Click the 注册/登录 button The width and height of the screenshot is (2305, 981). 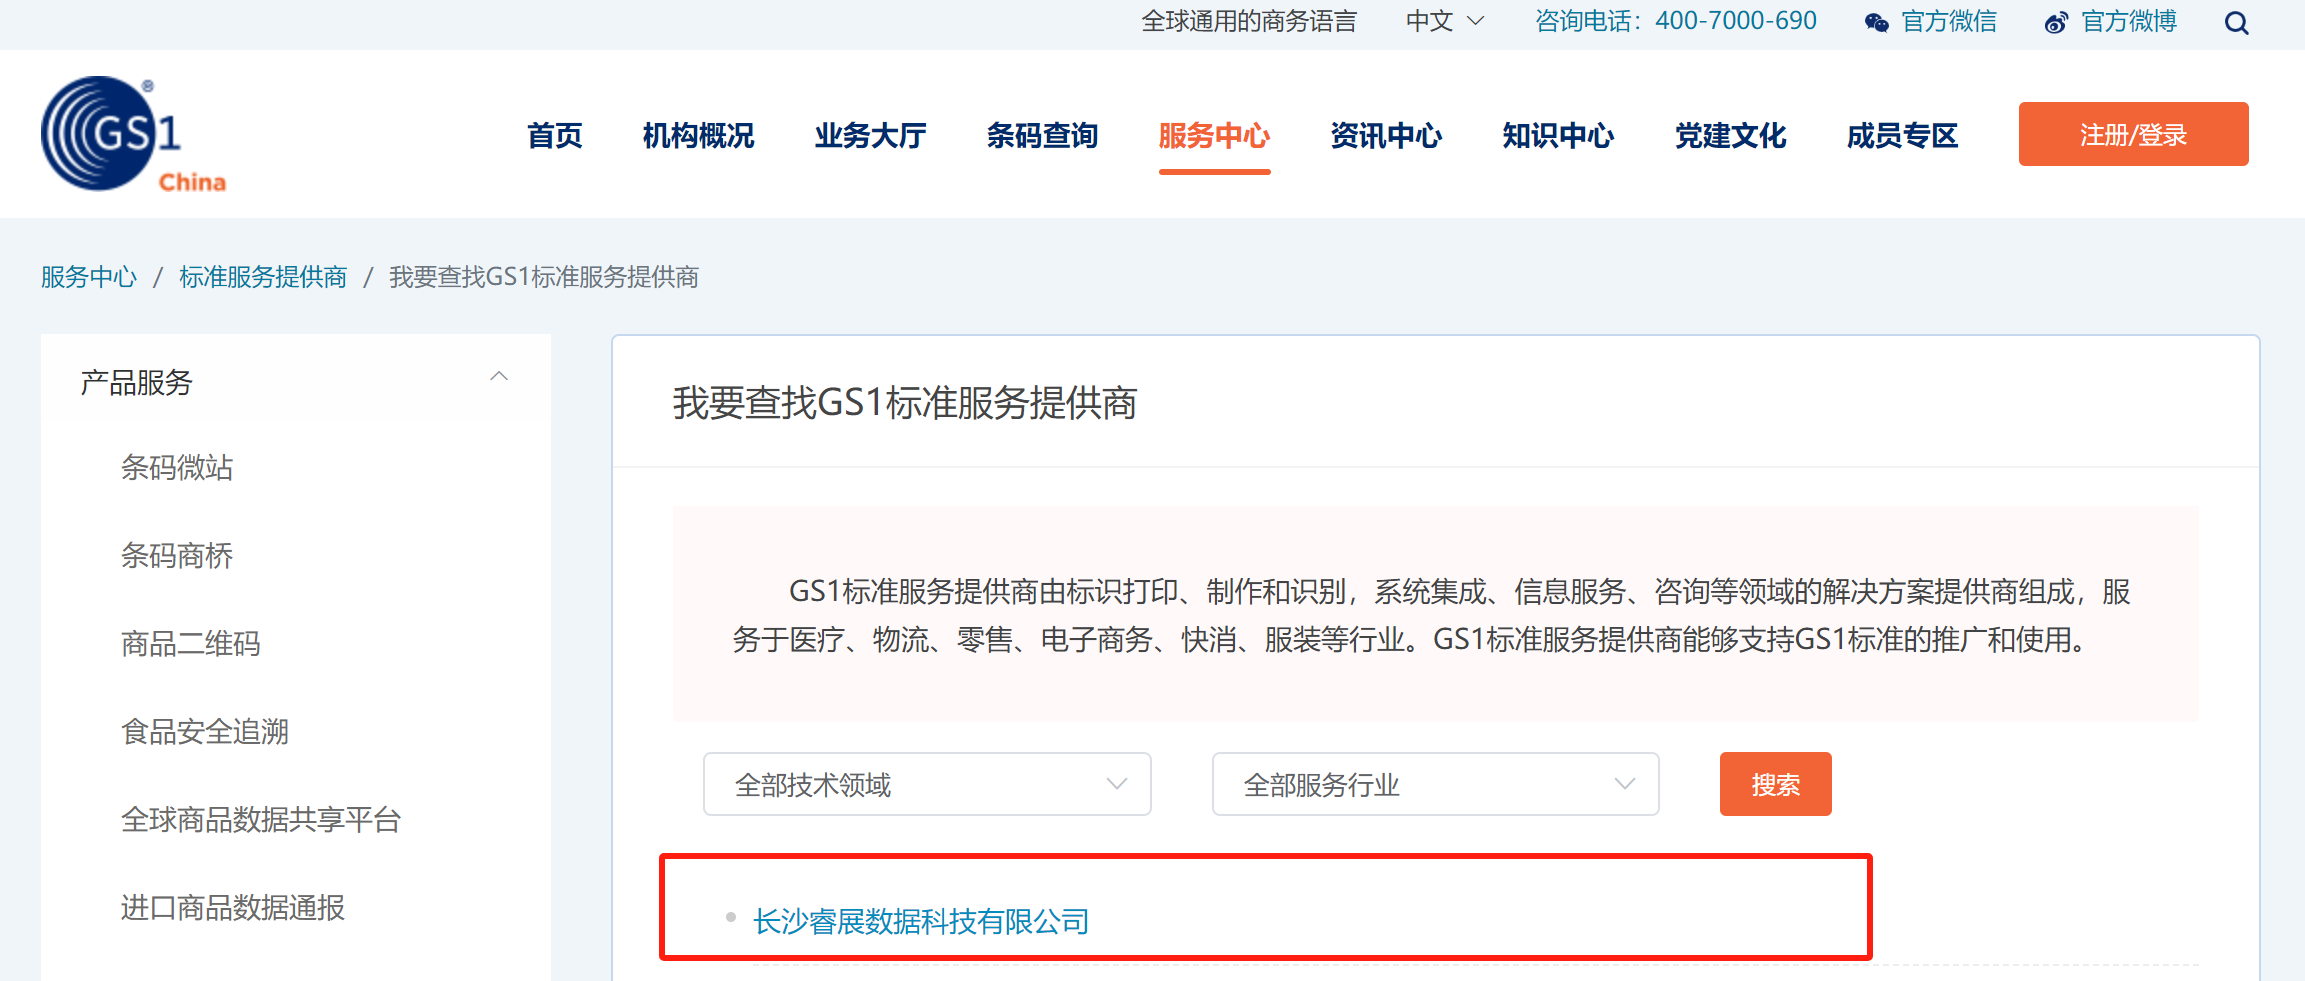[x=2133, y=134]
